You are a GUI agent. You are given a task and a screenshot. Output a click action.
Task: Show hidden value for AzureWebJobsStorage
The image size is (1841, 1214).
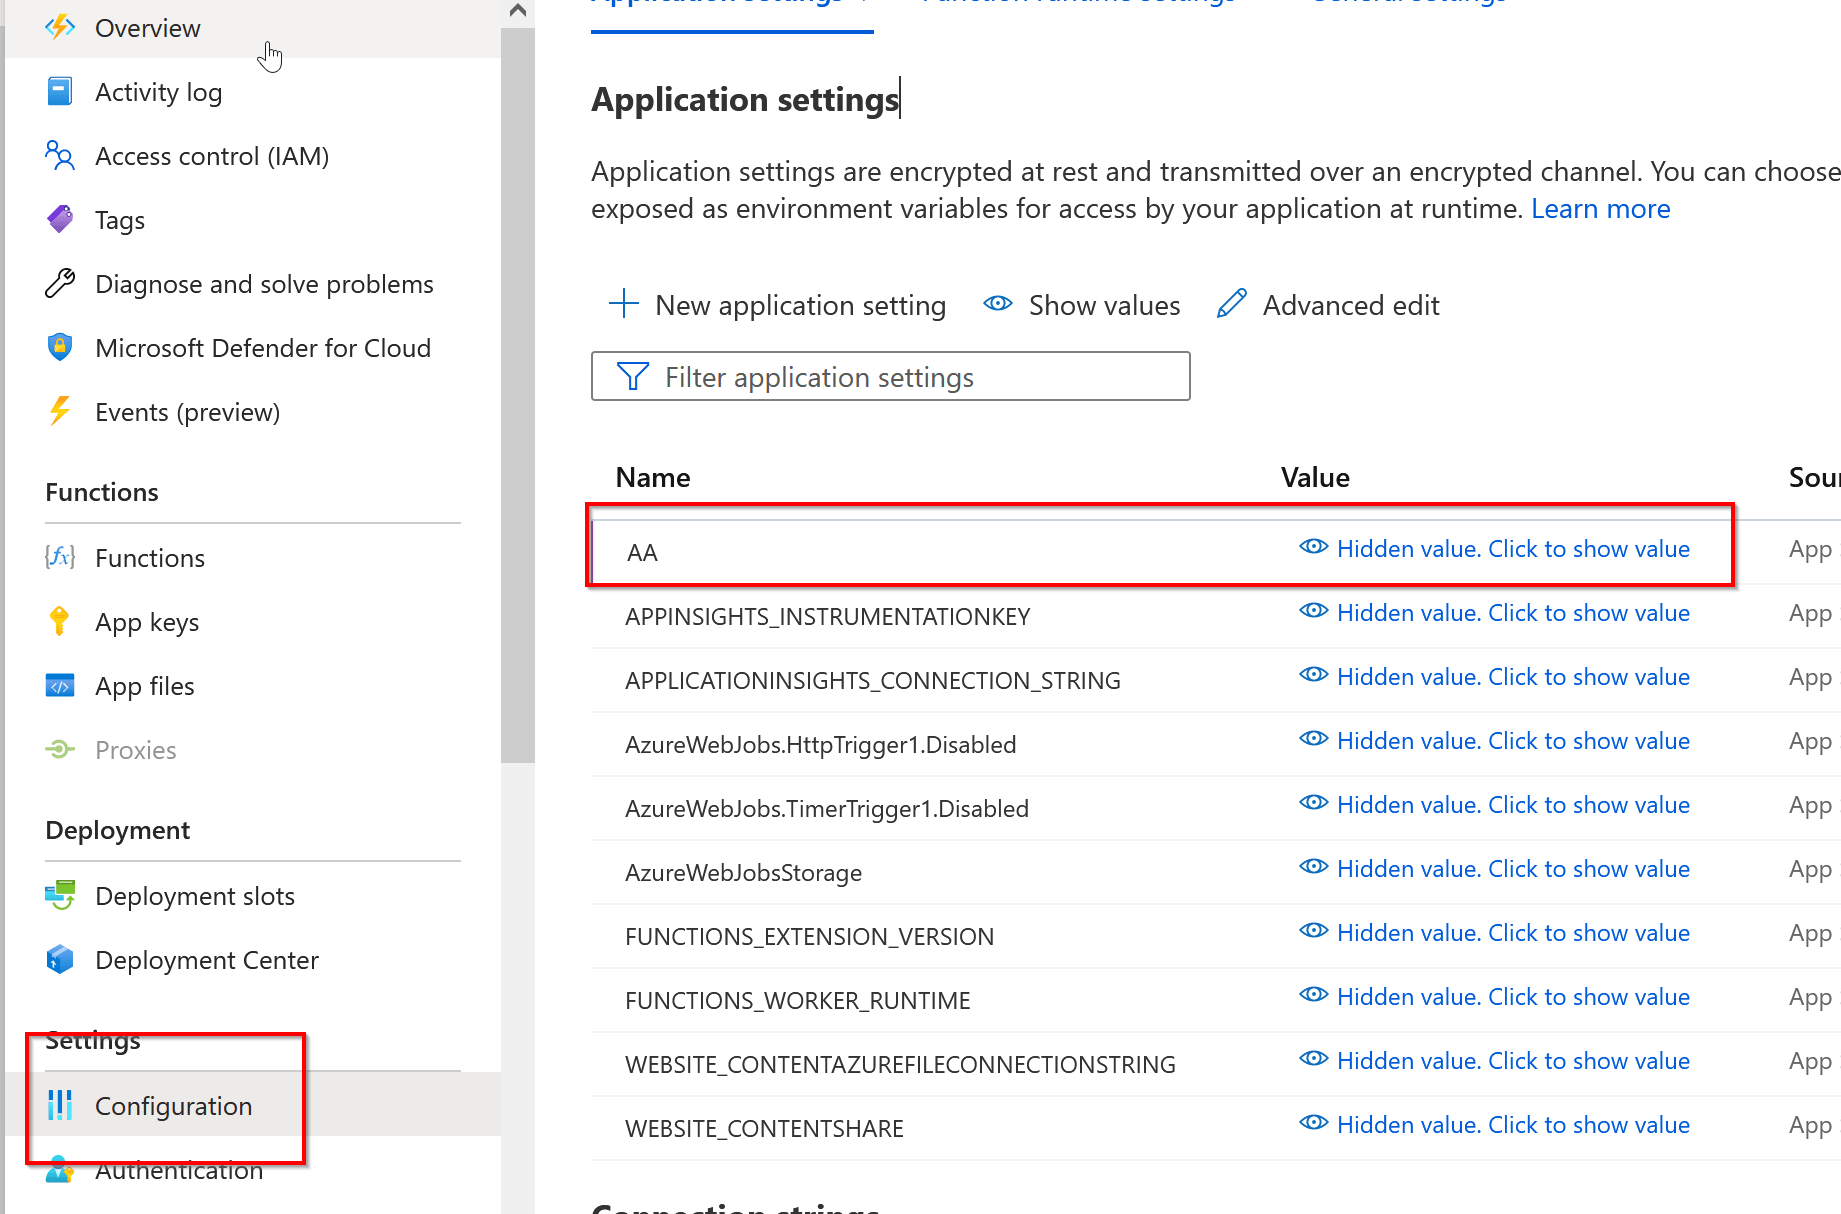pos(1512,869)
